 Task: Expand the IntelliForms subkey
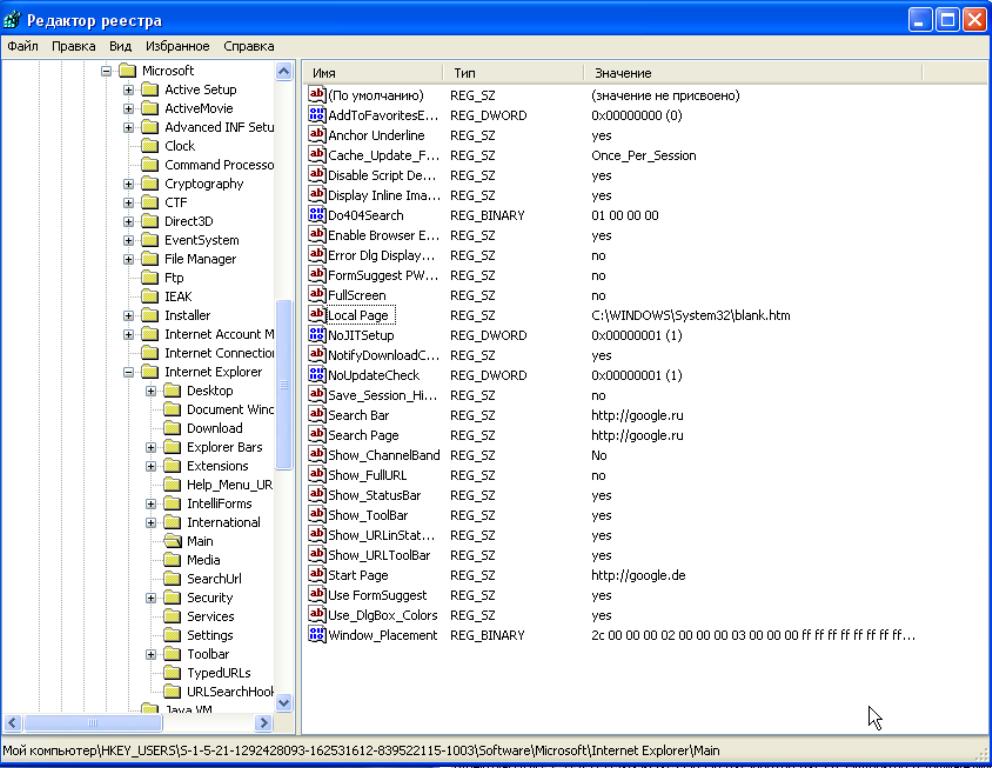(x=151, y=504)
